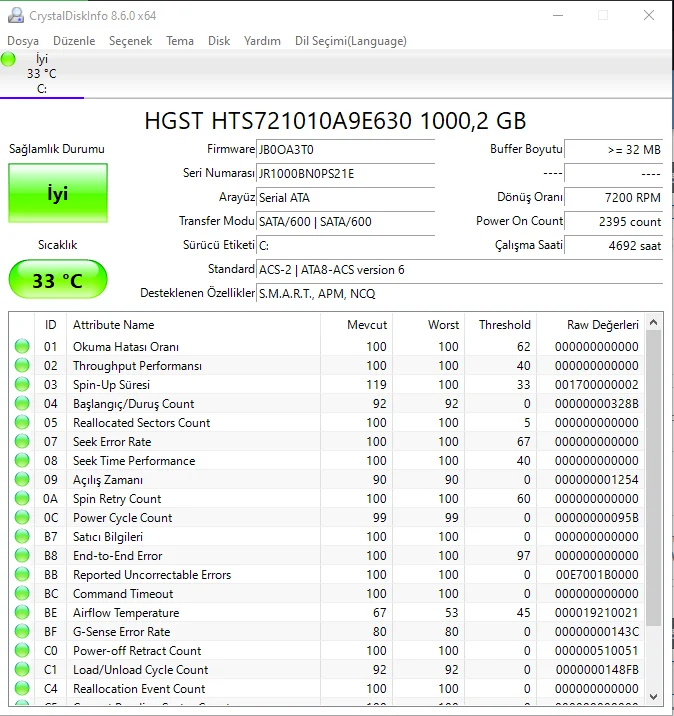Click status orb for Load/Unload Cycle Count row
The height and width of the screenshot is (716, 674).
click(22, 669)
